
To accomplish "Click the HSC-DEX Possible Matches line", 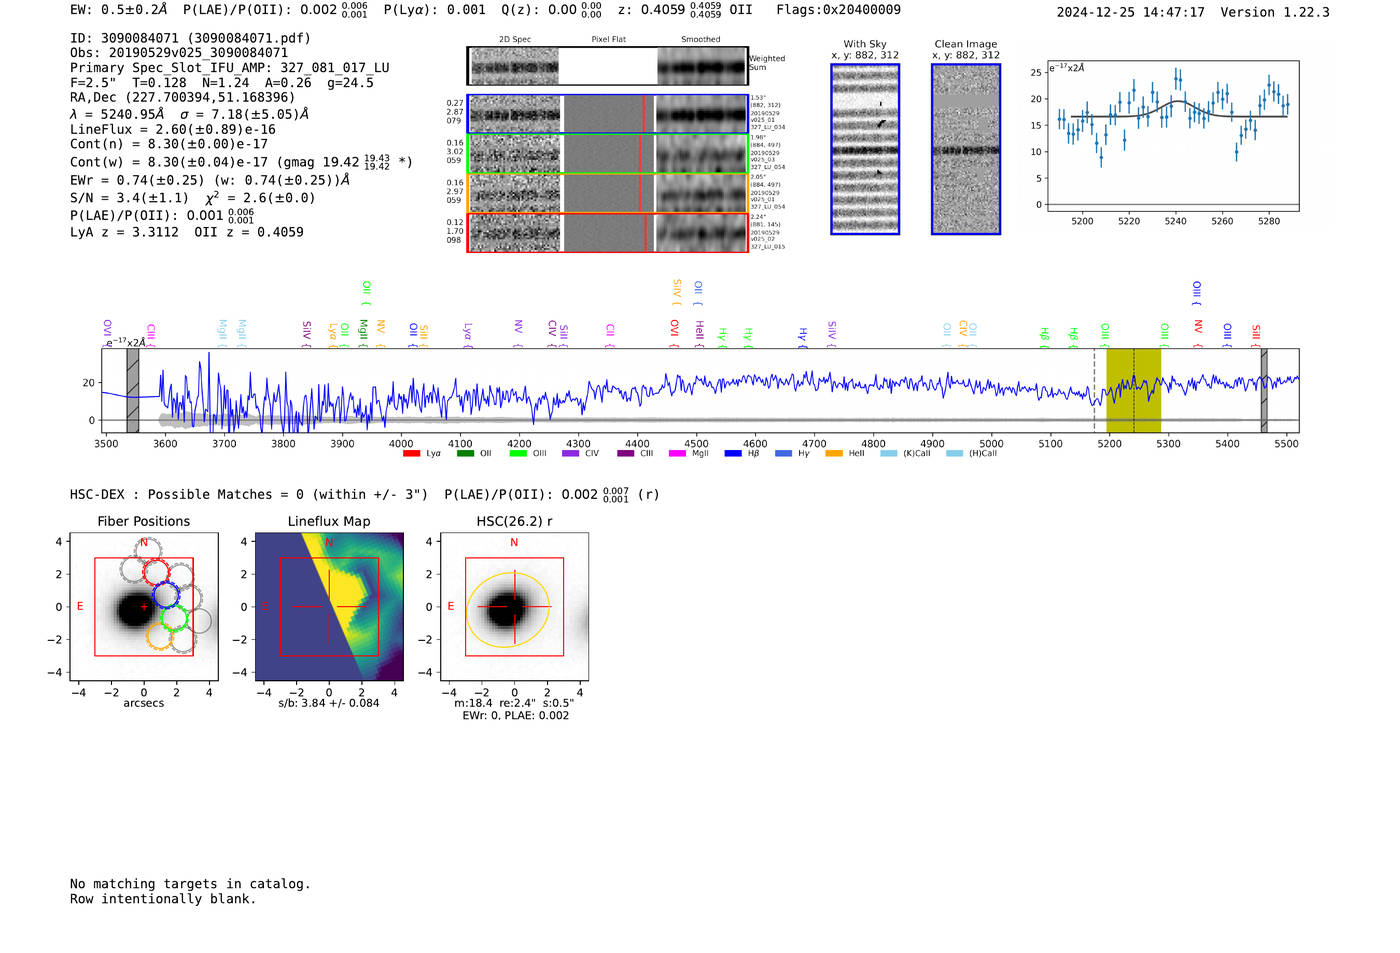I will 364,494.
